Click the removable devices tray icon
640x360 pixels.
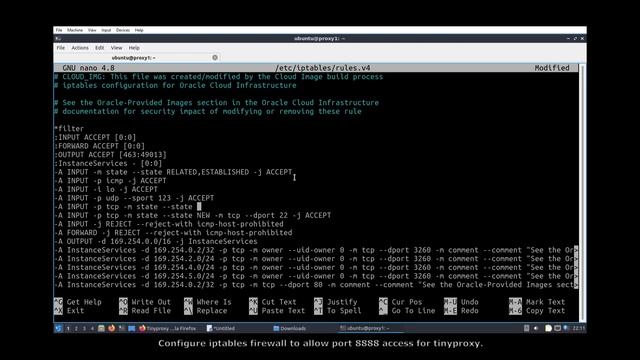click(527, 328)
